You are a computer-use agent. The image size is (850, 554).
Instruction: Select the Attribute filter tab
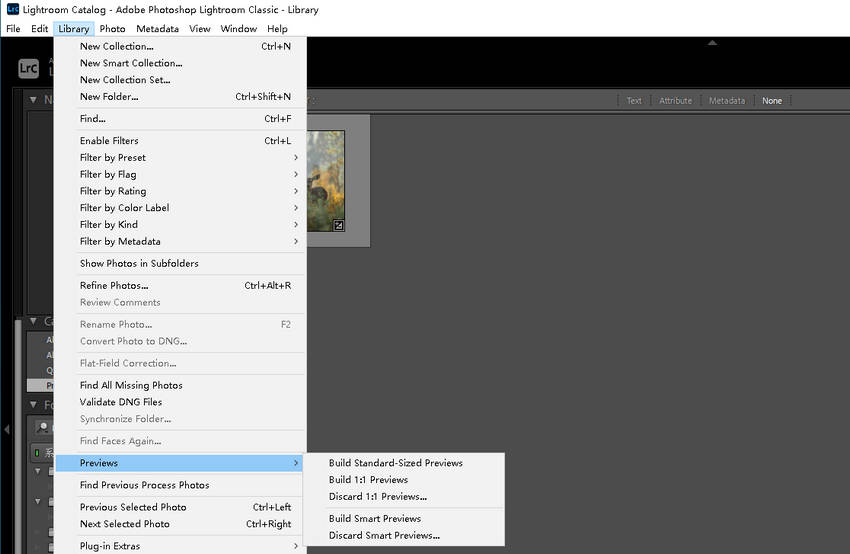click(675, 101)
